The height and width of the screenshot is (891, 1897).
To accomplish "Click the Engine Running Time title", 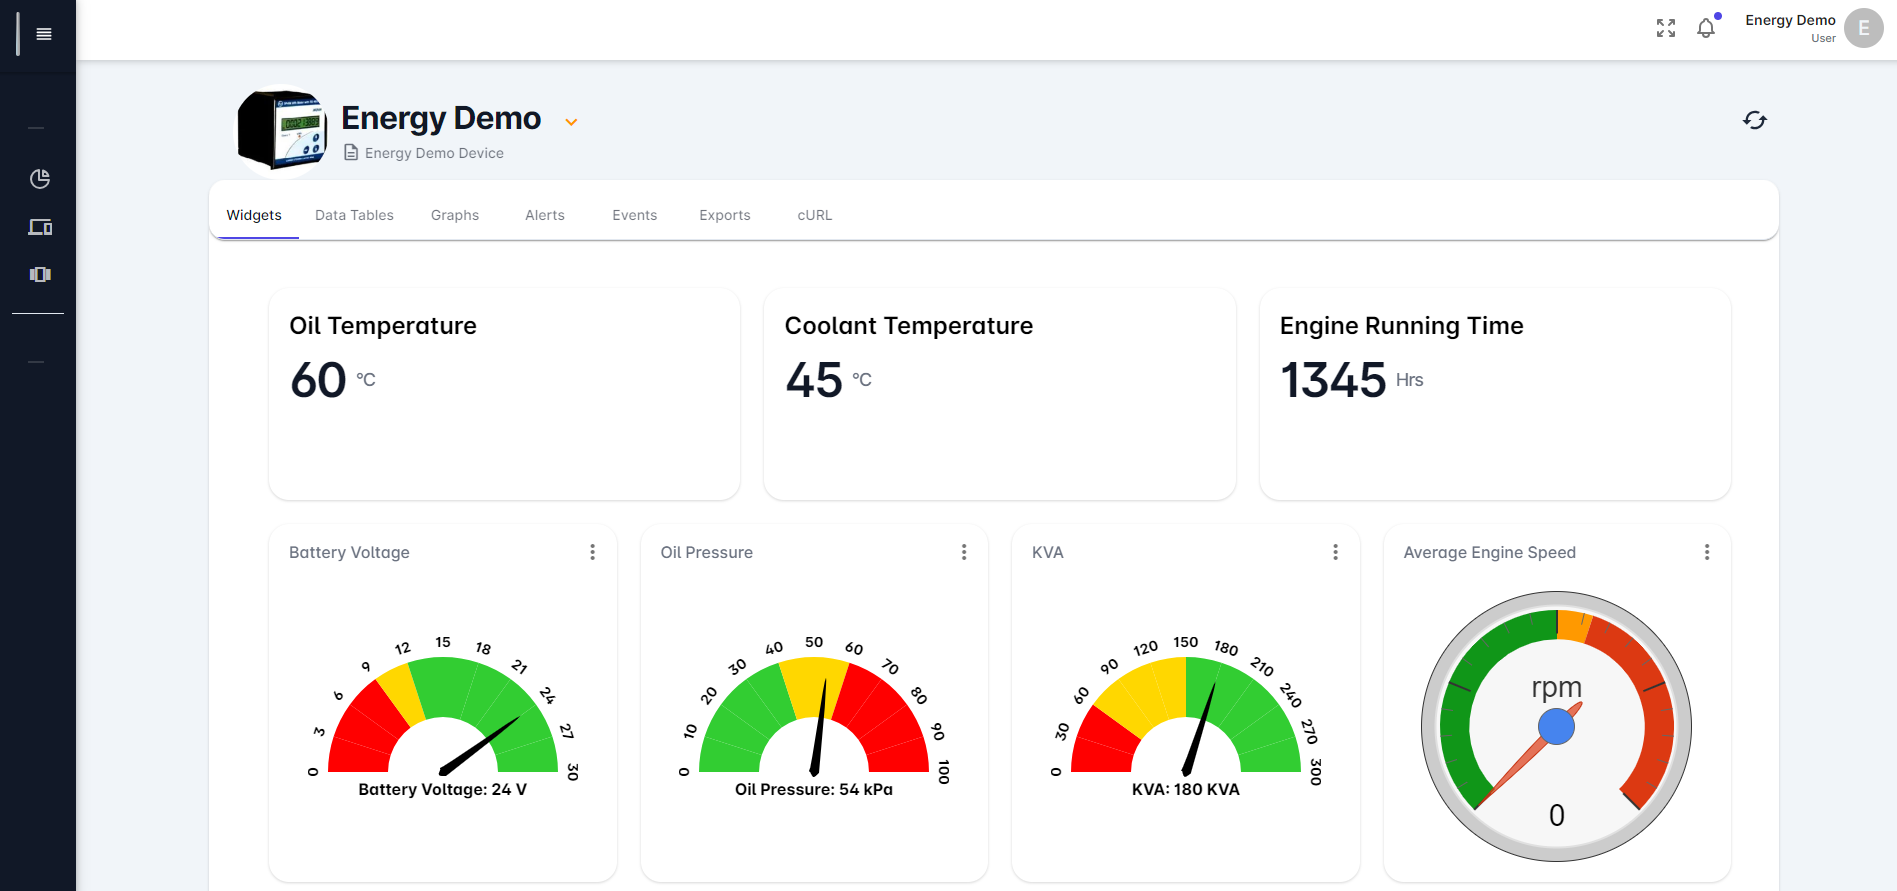I will [1402, 326].
